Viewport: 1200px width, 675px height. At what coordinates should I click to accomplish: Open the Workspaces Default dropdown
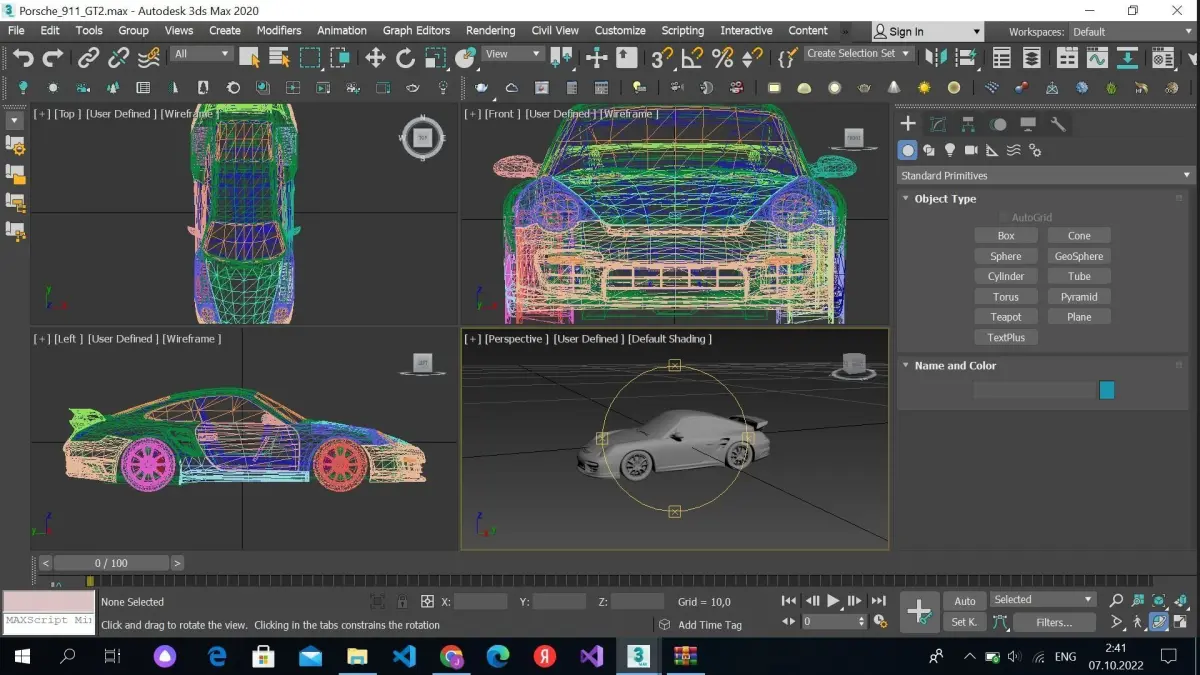[x=1131, y=32]
